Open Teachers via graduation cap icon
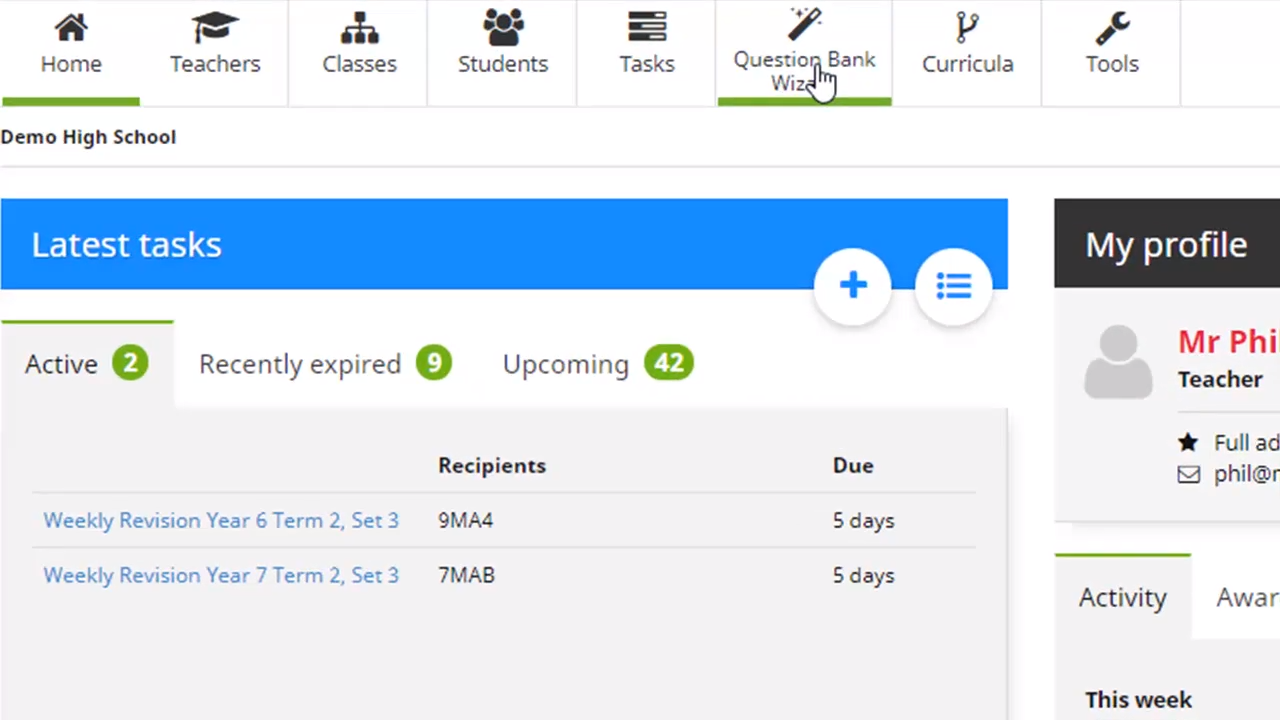The height and width of the screenshot is (720, 1280). [x=215, y=28]
